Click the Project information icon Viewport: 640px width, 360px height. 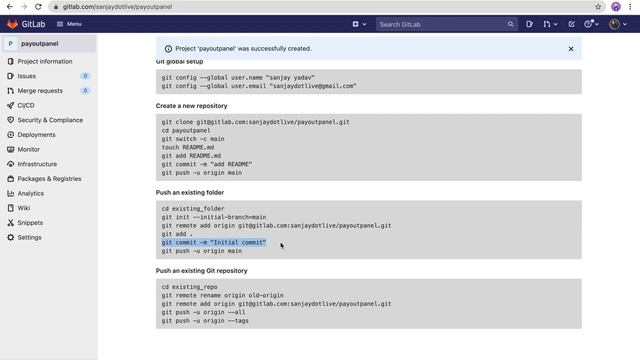(11, 61)
